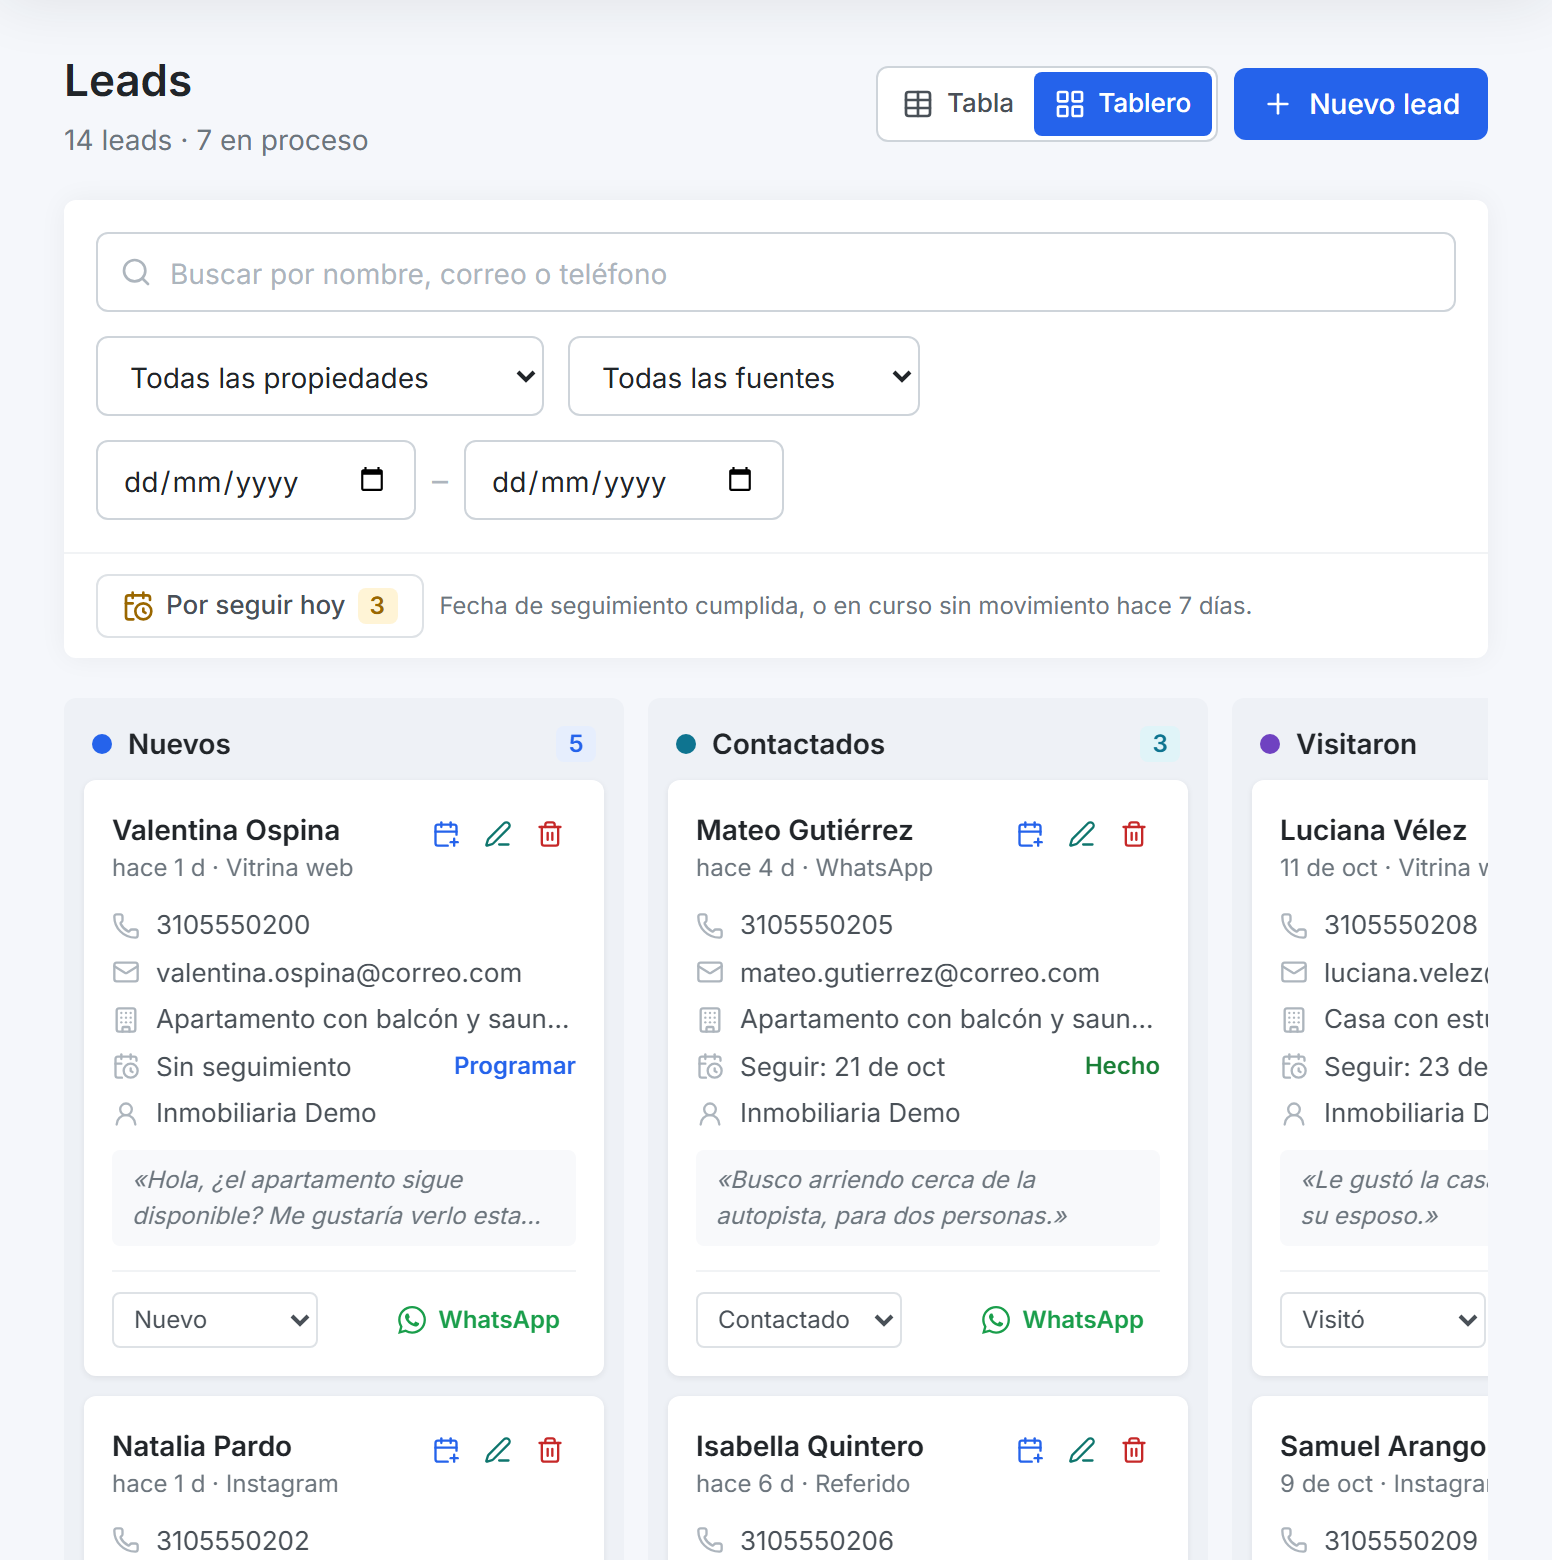Image resolution: width=1552 pixels, height=1560 pixels.
Task: Click phone number 3105550208
Action: tap(1401, 925)
